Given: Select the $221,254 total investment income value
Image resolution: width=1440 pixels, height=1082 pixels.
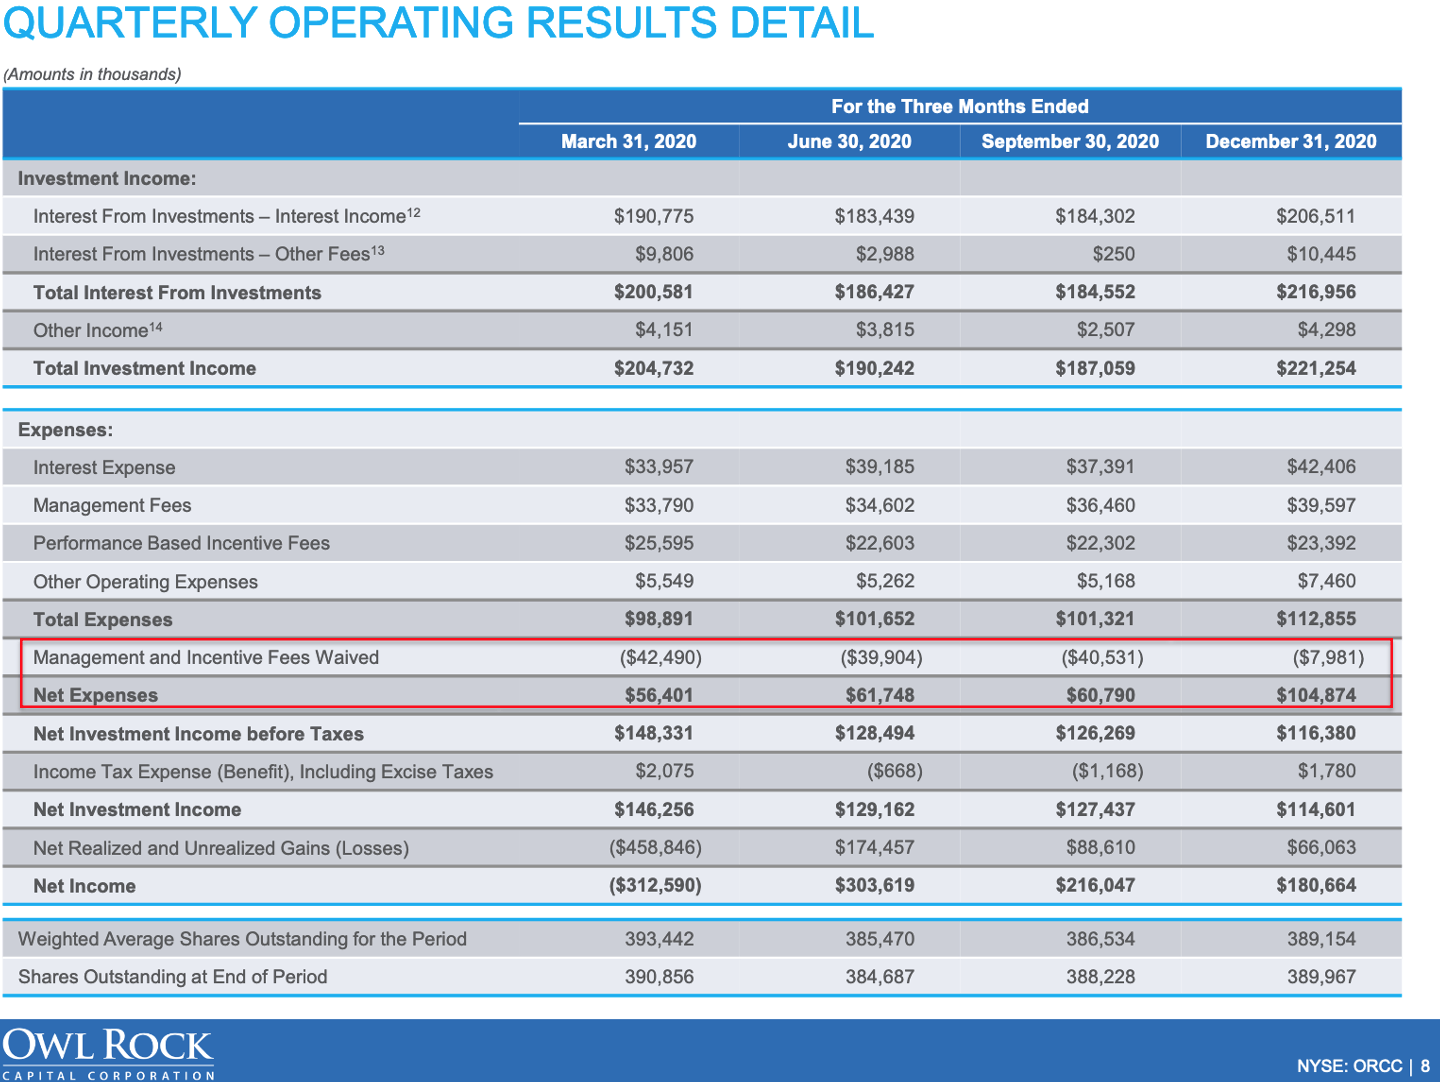Looking at the screenshot, I should tap(1316, 368).
